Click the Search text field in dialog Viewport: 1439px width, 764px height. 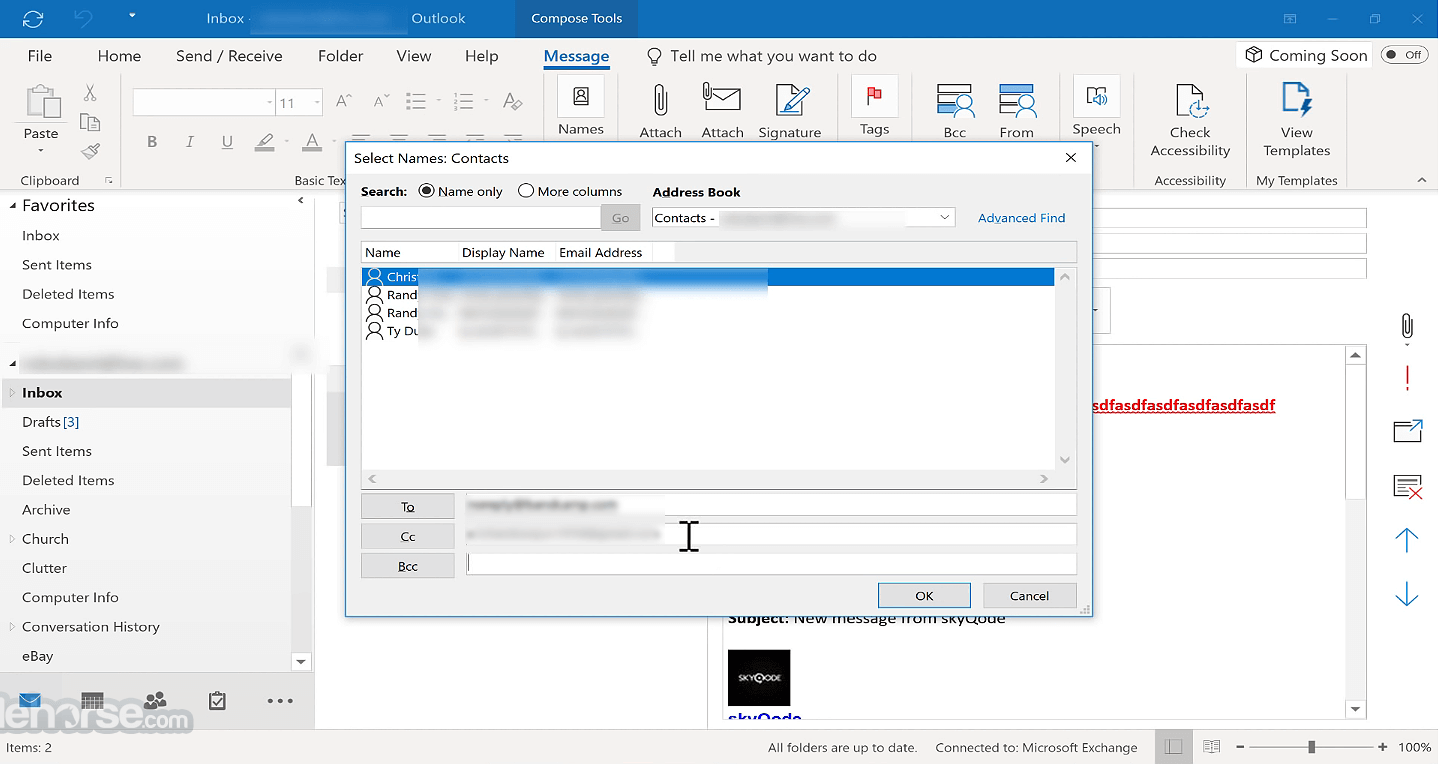tap(481, 217)
